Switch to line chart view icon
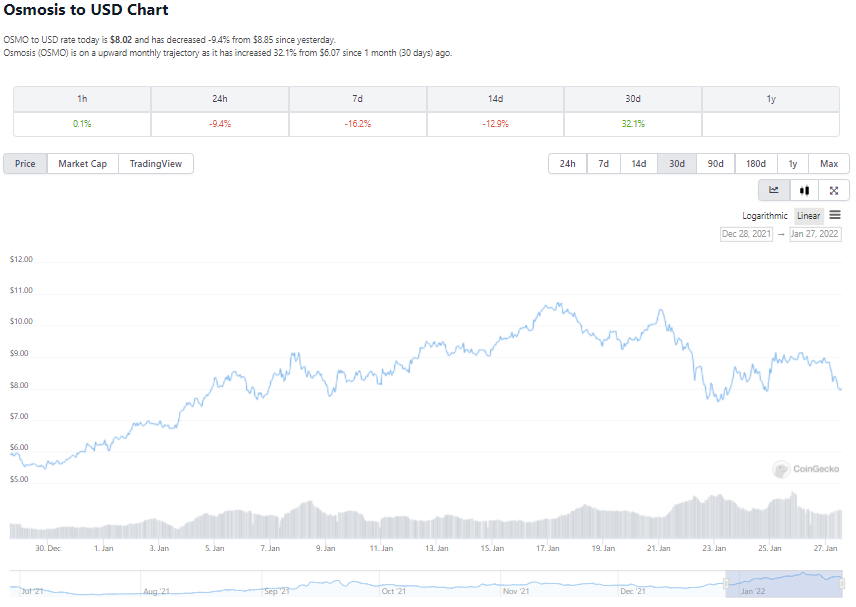The width and height of the screenshot is (856, 607). [774, 191]
